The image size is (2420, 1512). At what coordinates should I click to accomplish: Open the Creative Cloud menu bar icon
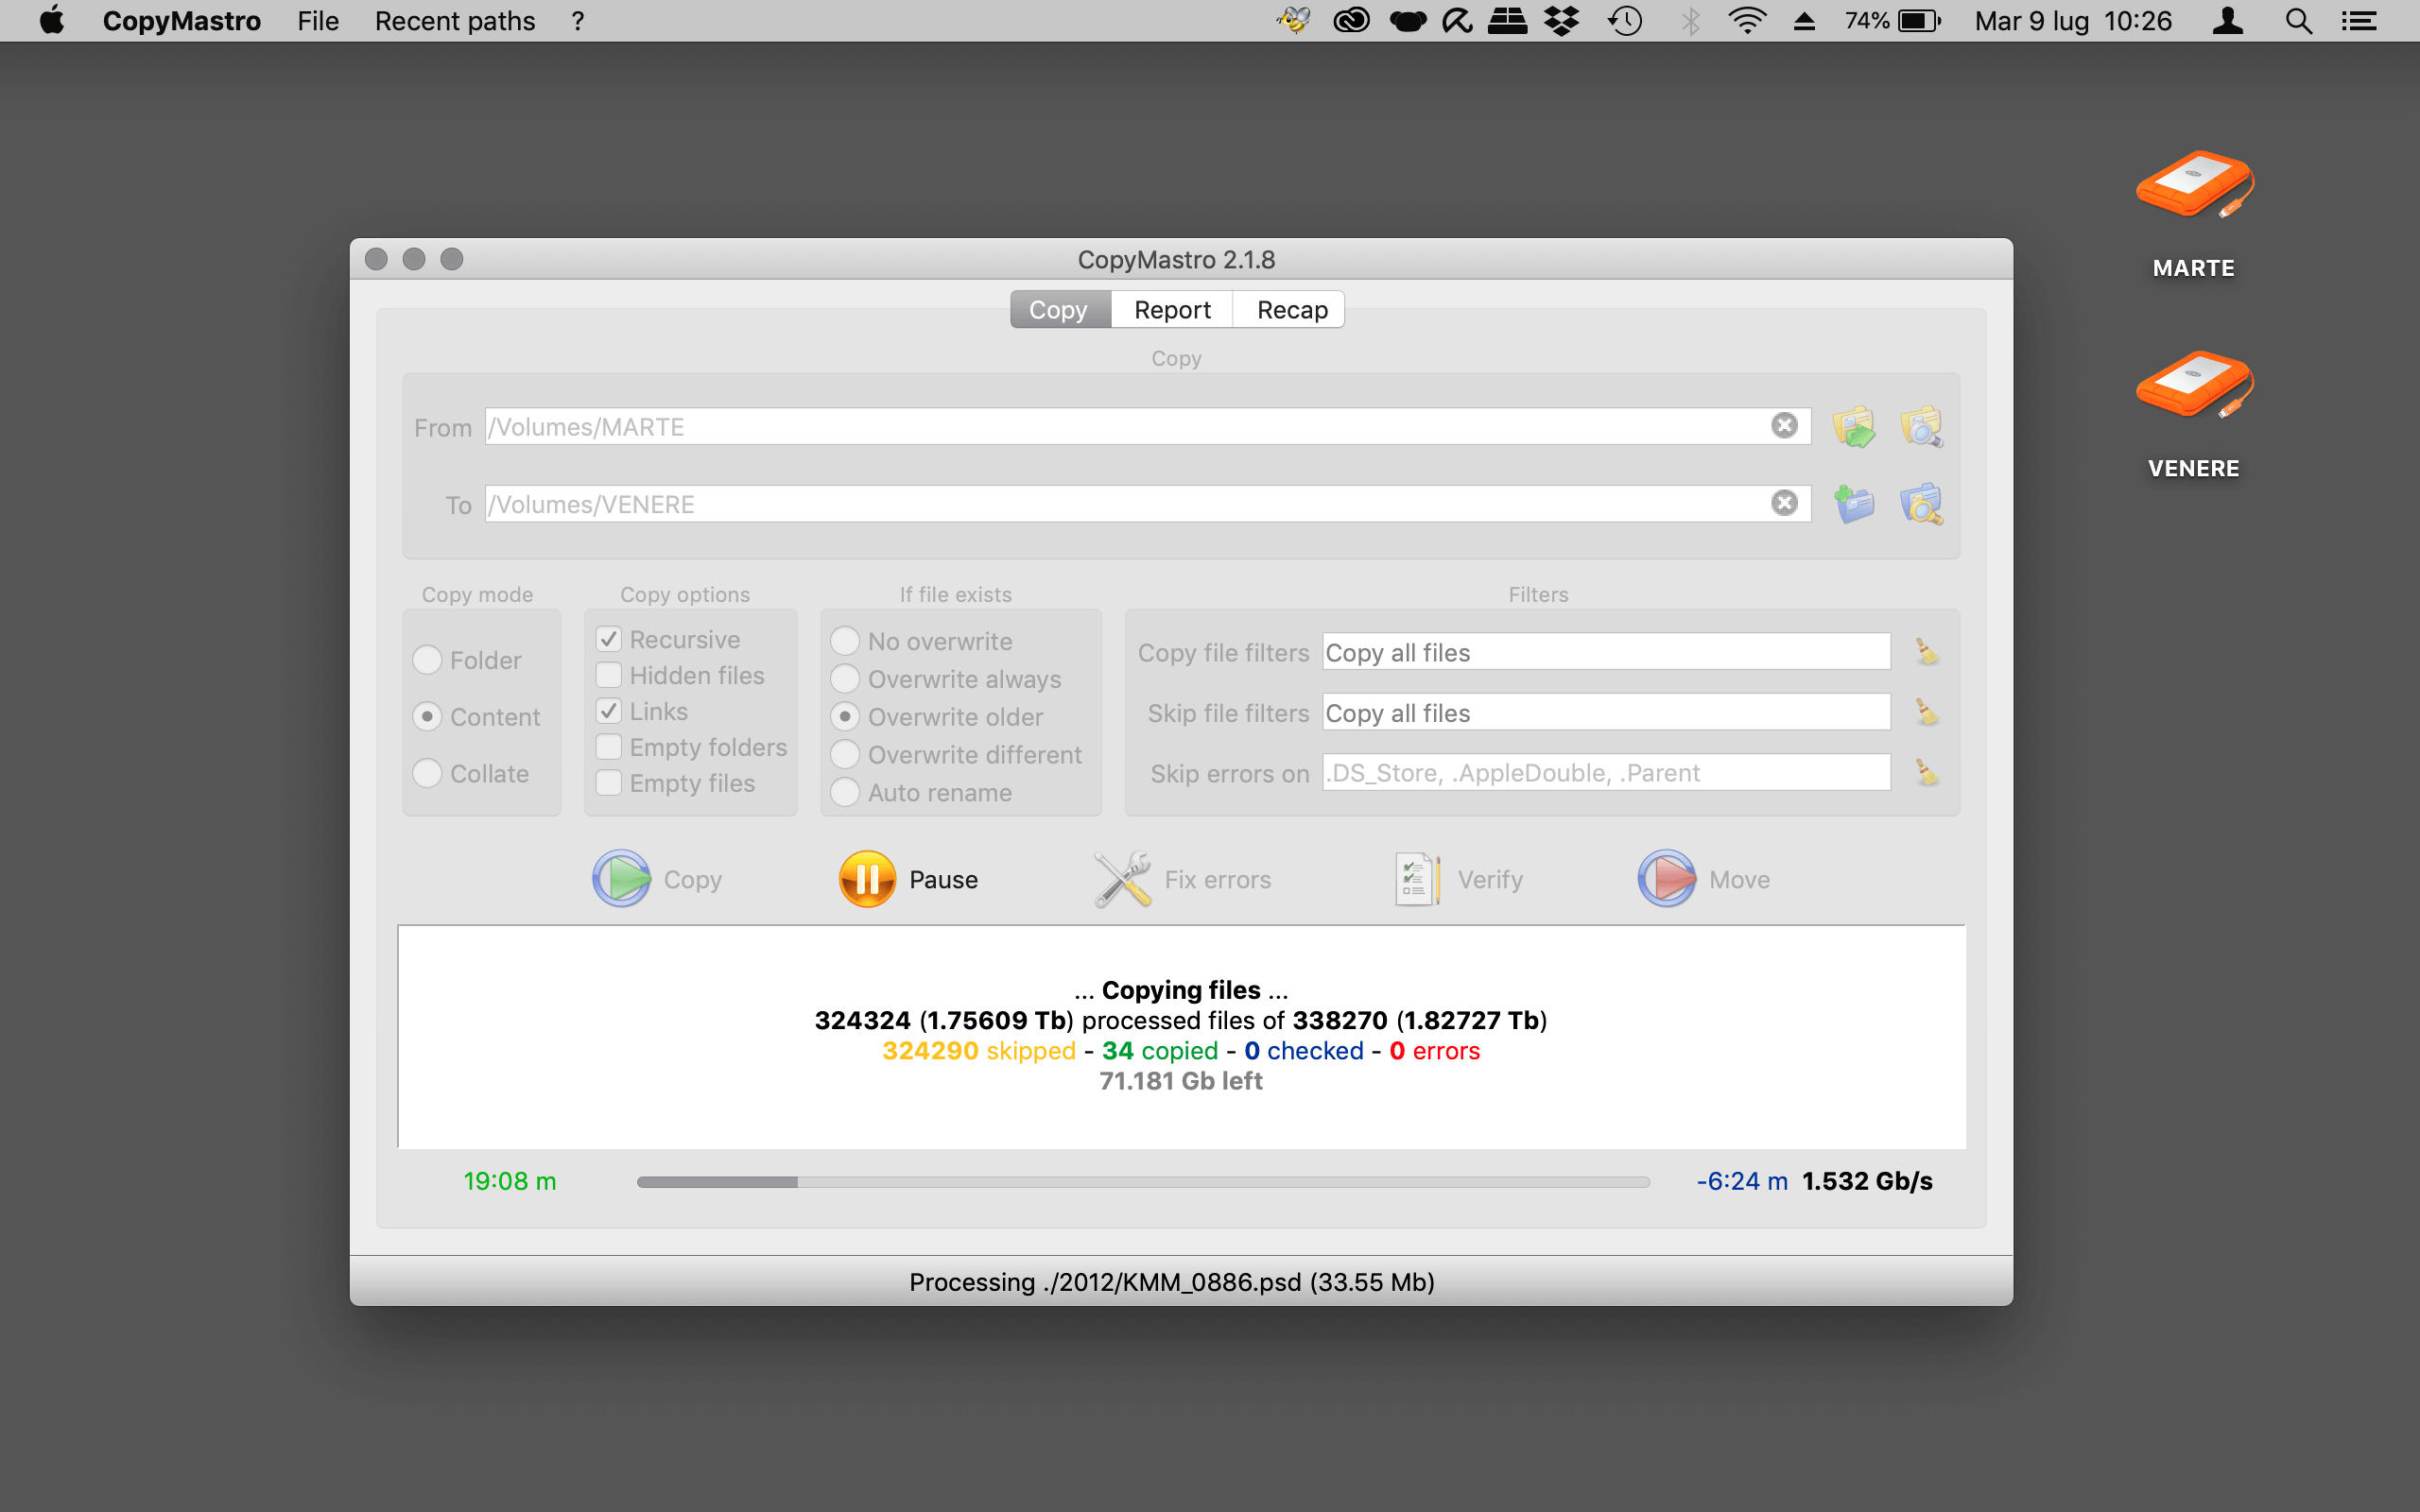pyautogui.click(x=1351, y=20)
